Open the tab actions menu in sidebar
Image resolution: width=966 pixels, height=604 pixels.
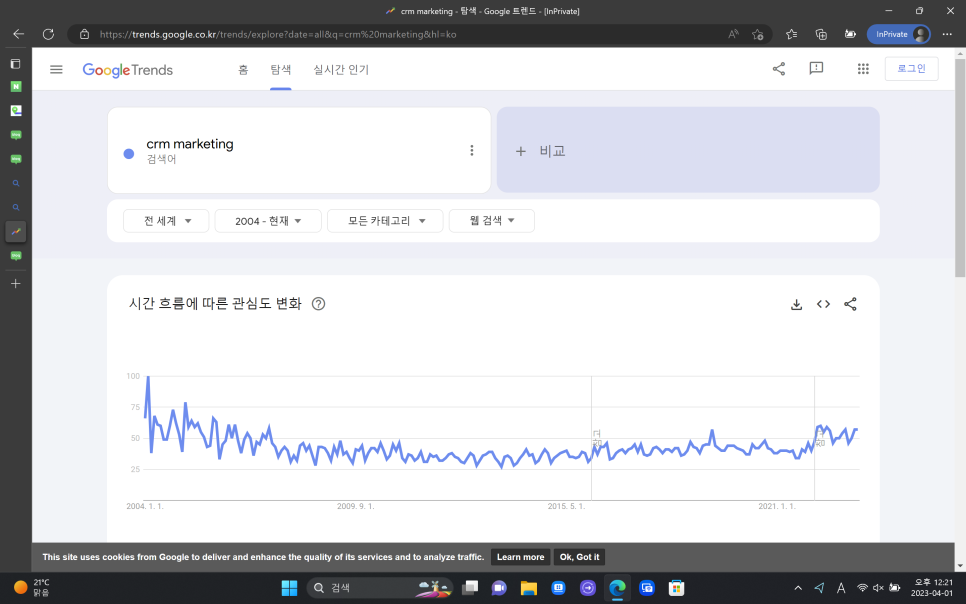point(16,64)
